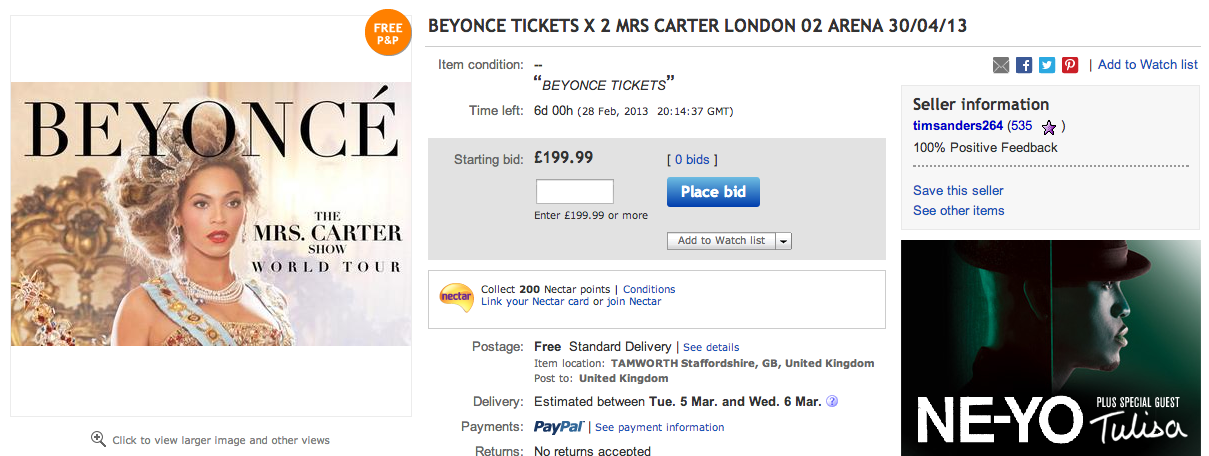Open the Add to Watch list dropdown arrow
Screen dimensions: 1209x456
tap(783, 241)
